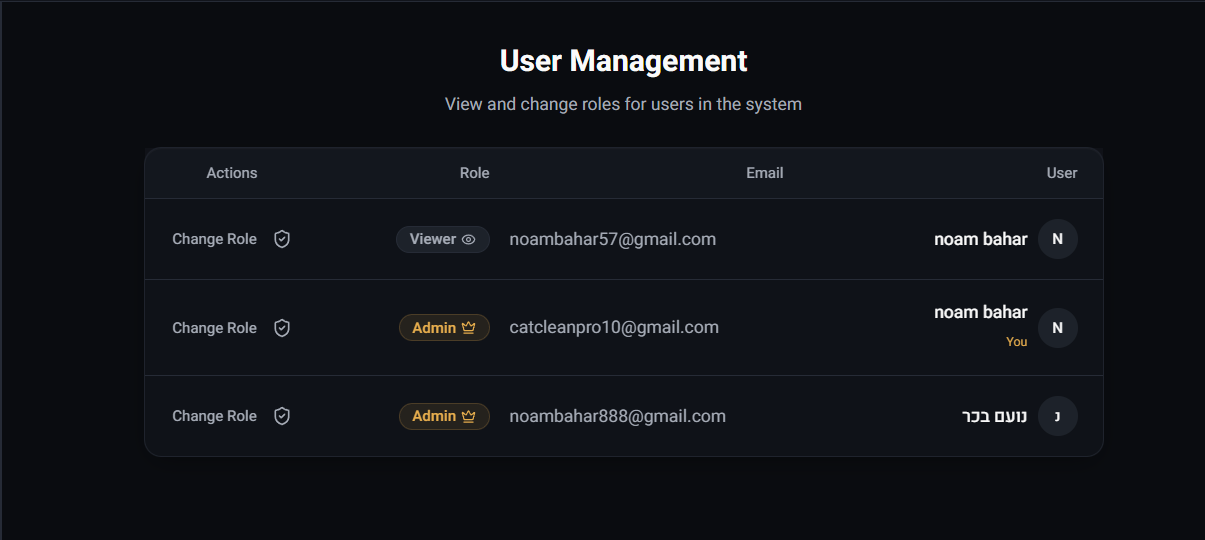Click shield icon in noambahar888@gmail.com row
Image resolution: width=1205 pixels, height=540 pixels.
click(x=282, y=416)
